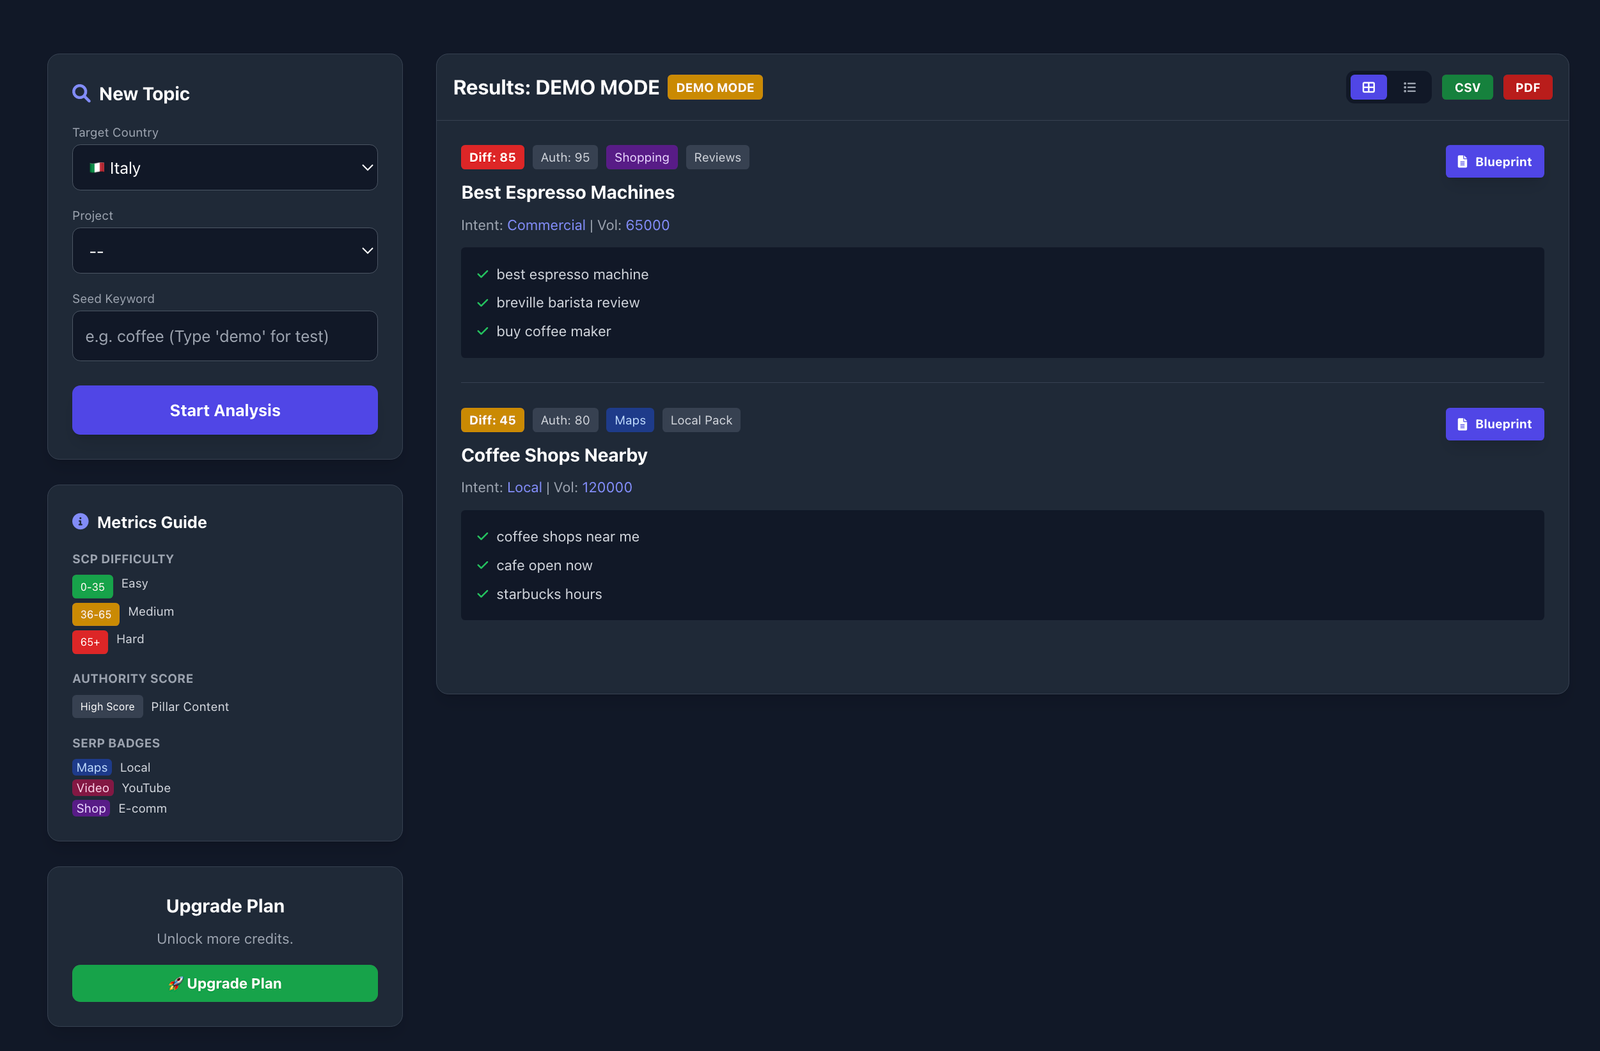Click the info icon beside Metrics Guide
The width and height of the screenshot is (1600, 1051).
pyautogui.click(x=80, y=521)
